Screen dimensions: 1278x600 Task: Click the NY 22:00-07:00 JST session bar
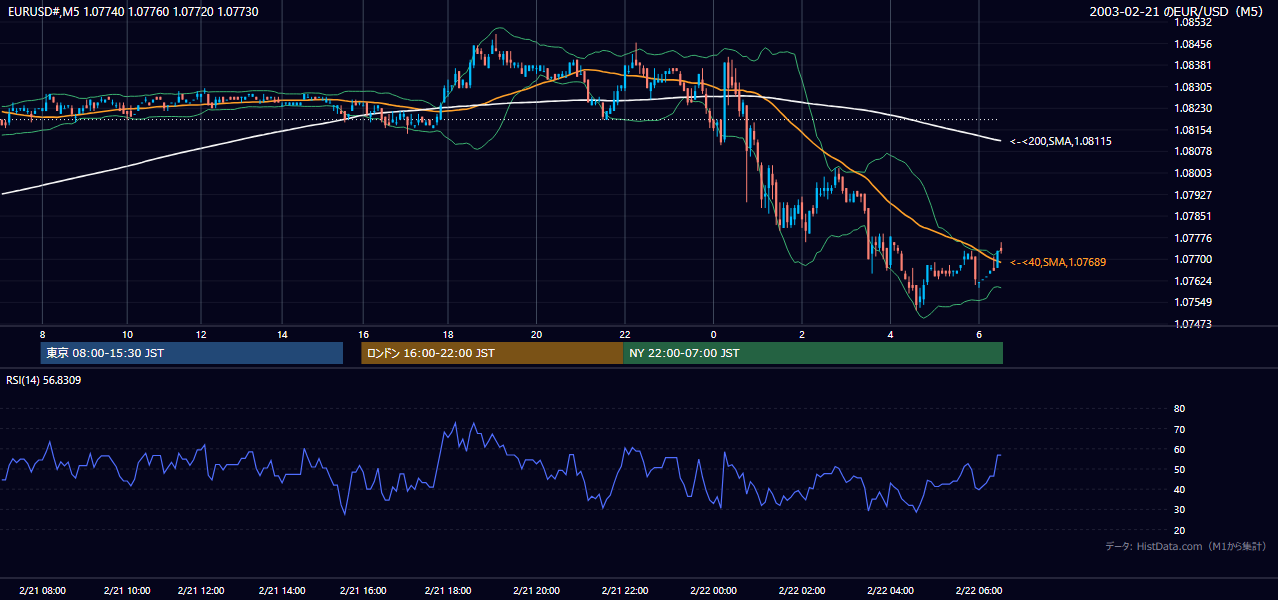pos(813,353)
